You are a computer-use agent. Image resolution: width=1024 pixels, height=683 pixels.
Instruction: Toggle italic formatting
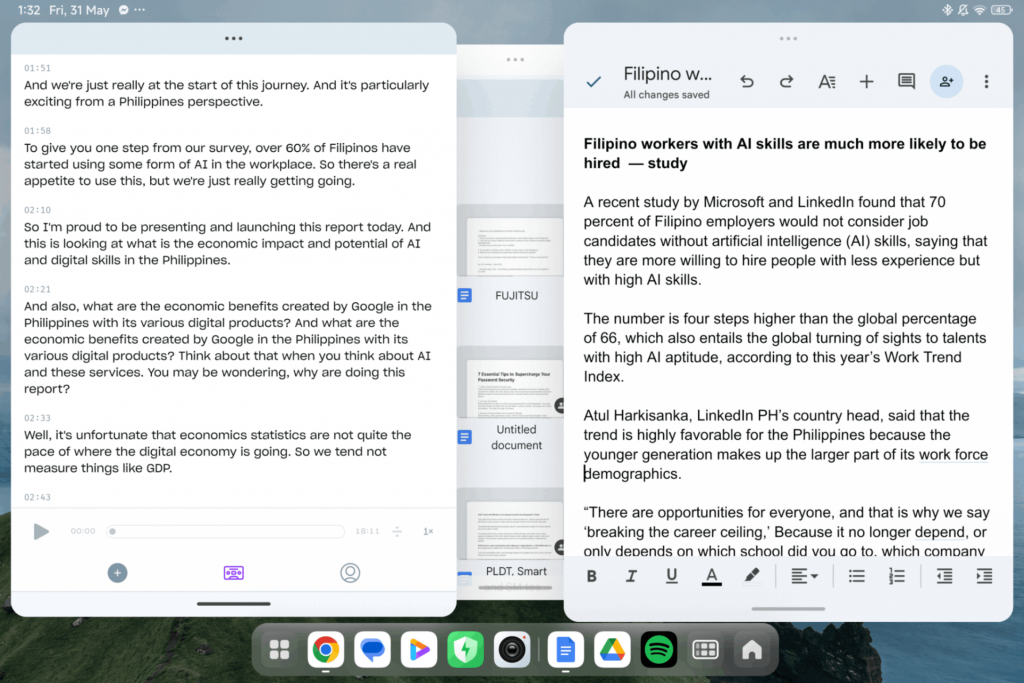click(x=631, y=576)
